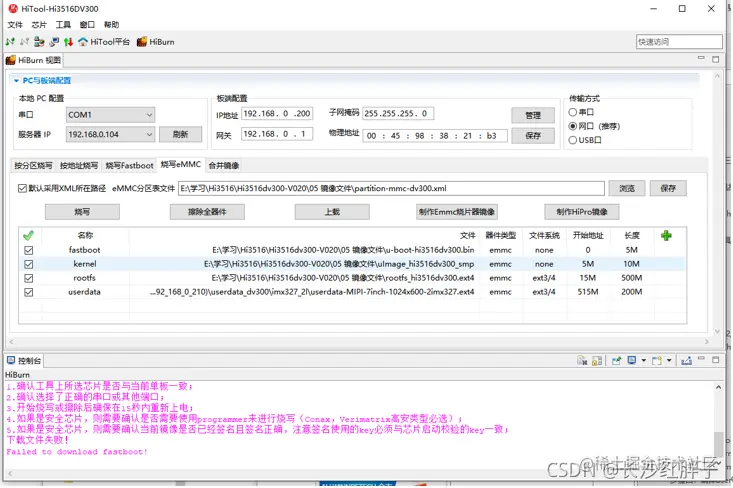Open the HiBurn toolbar button

[x=156, y=42]
